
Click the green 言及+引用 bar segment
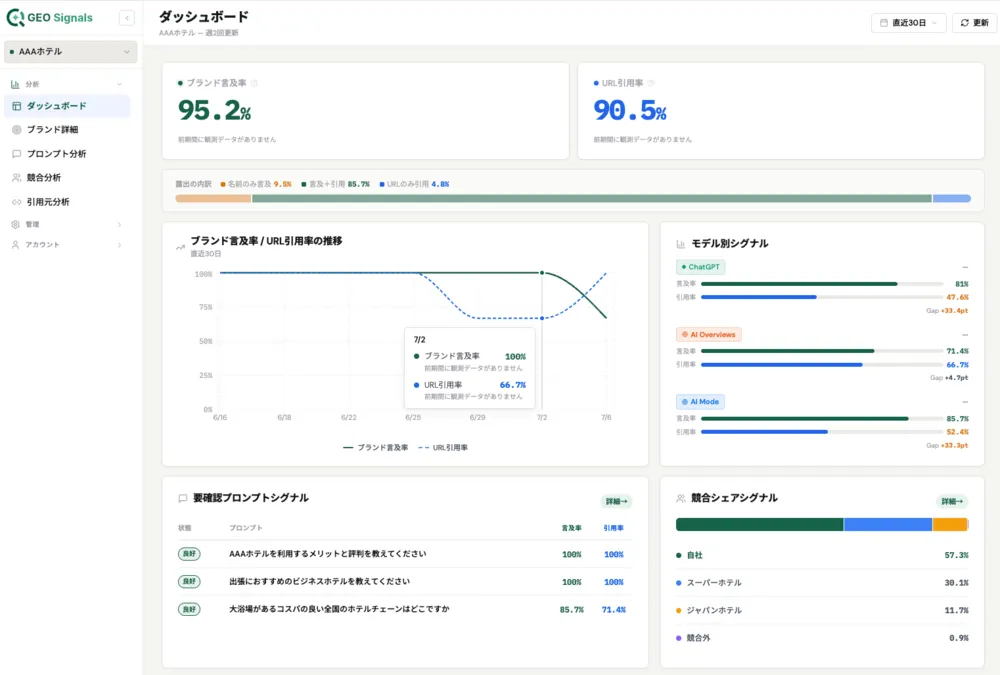(592, 198)
